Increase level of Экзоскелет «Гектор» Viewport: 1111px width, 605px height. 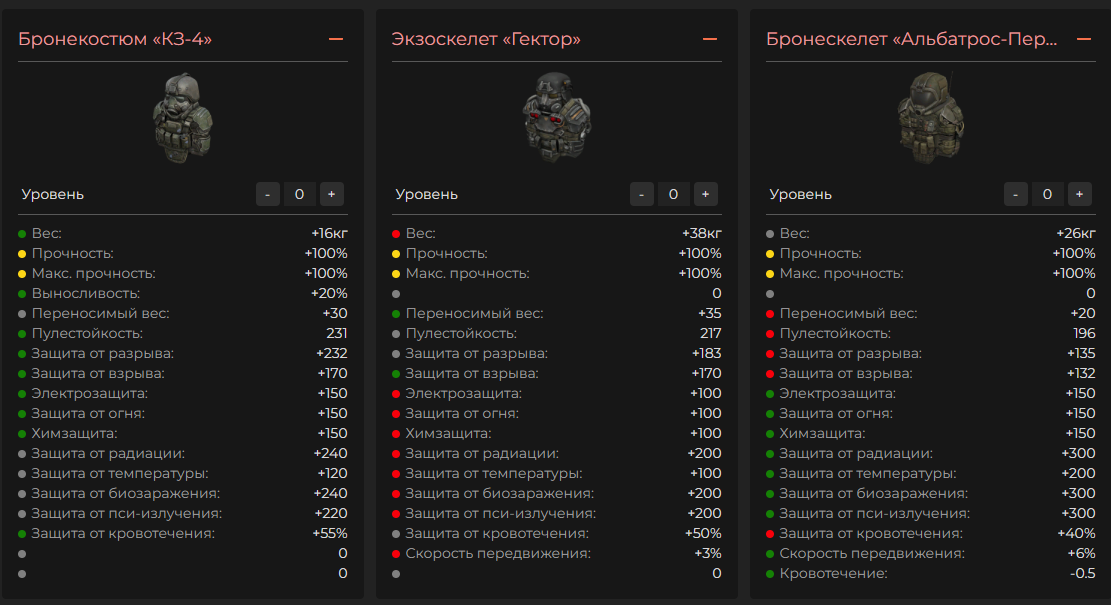[x=705, y=194]
